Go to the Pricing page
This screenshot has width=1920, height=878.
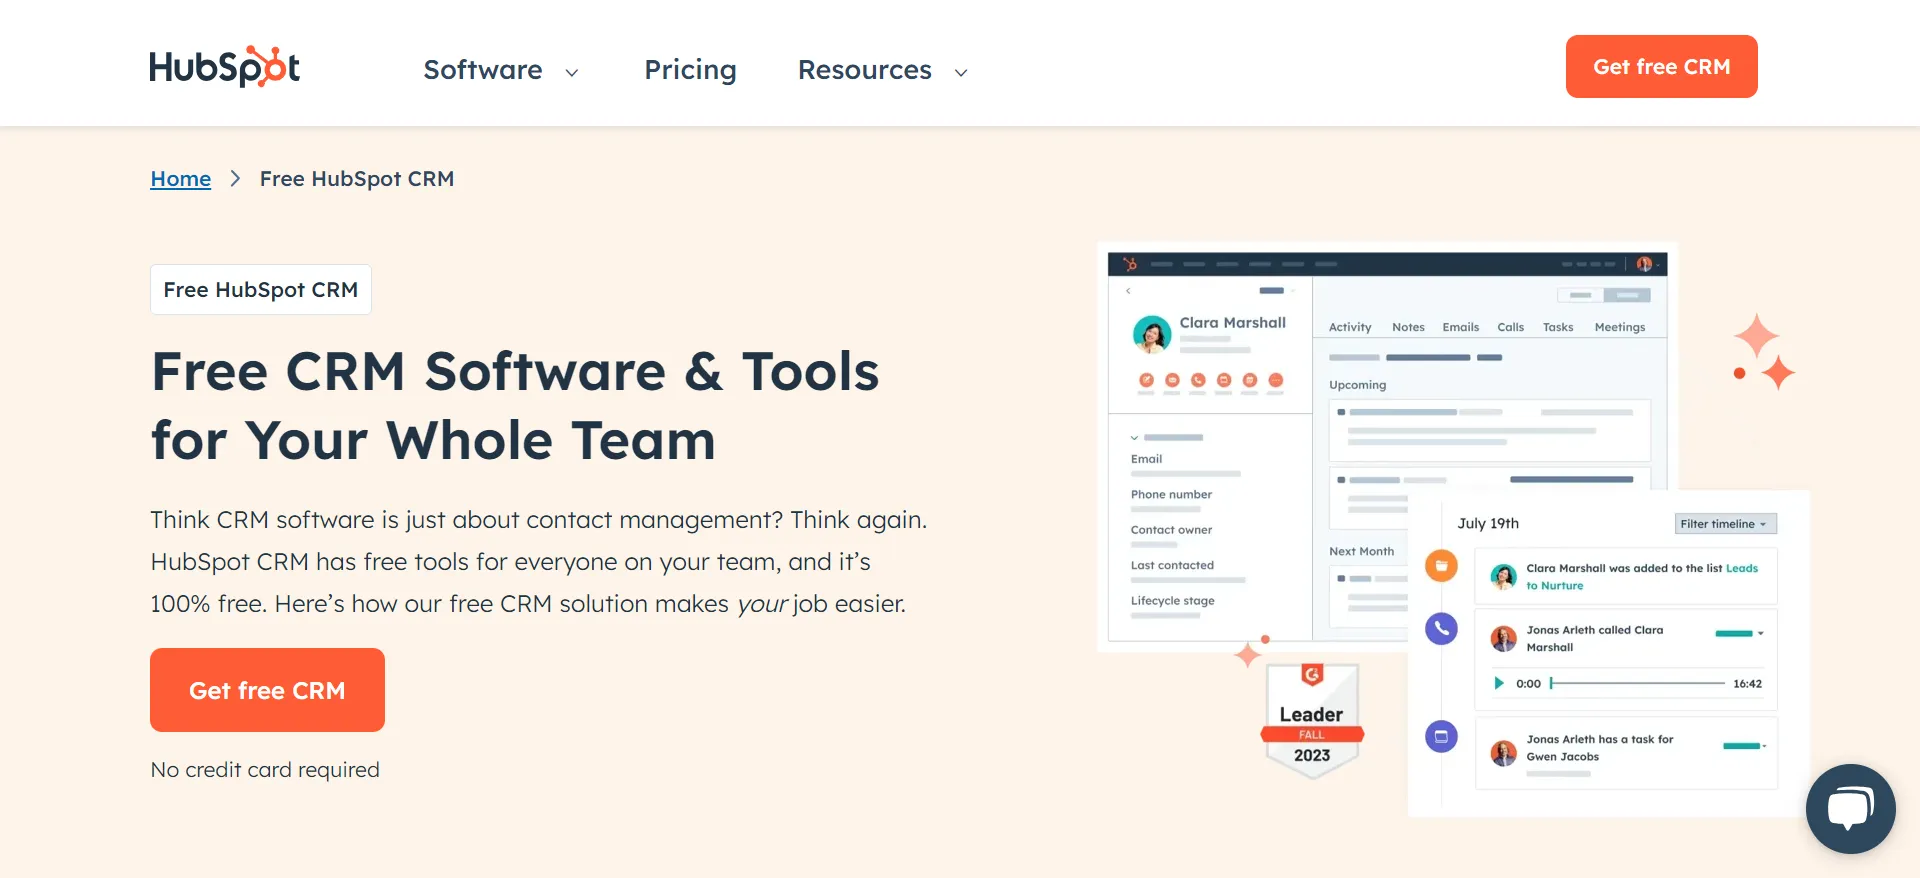coord(690,70)
